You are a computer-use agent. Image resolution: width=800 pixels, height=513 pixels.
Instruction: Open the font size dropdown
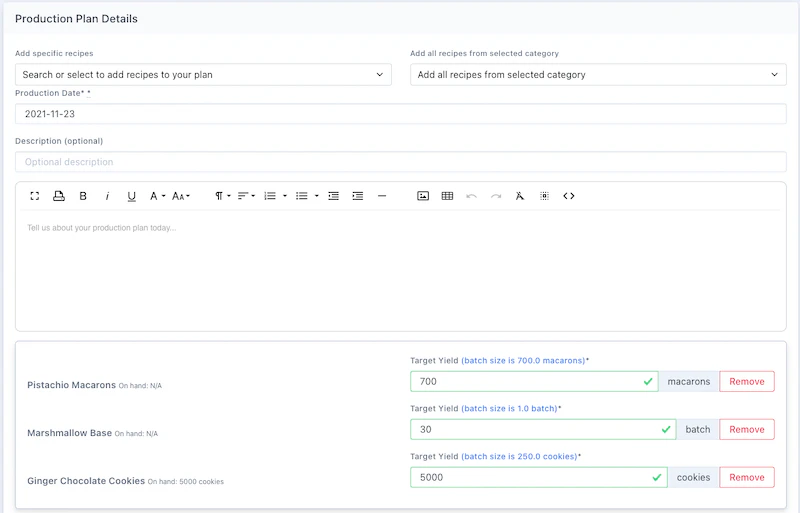point(181,196)
